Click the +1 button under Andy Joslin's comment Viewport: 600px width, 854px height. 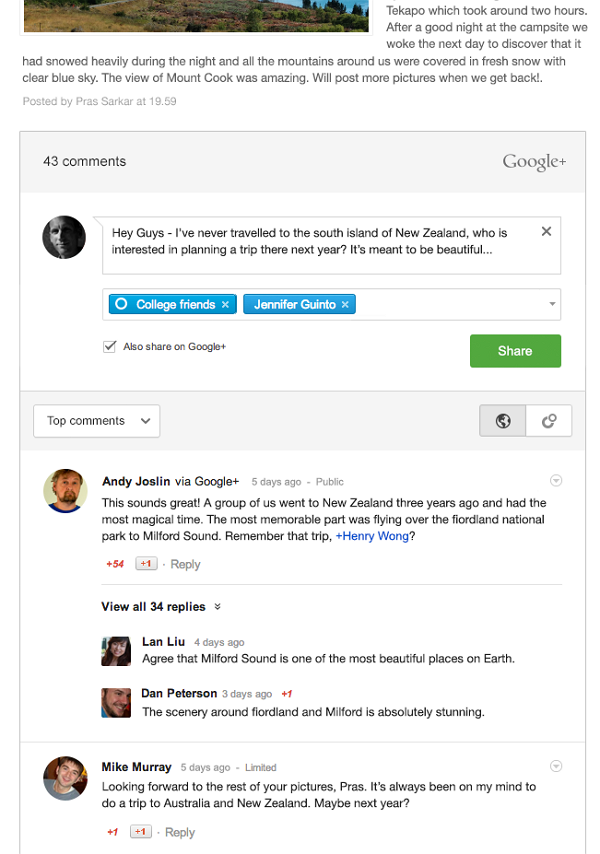(146, 564)
